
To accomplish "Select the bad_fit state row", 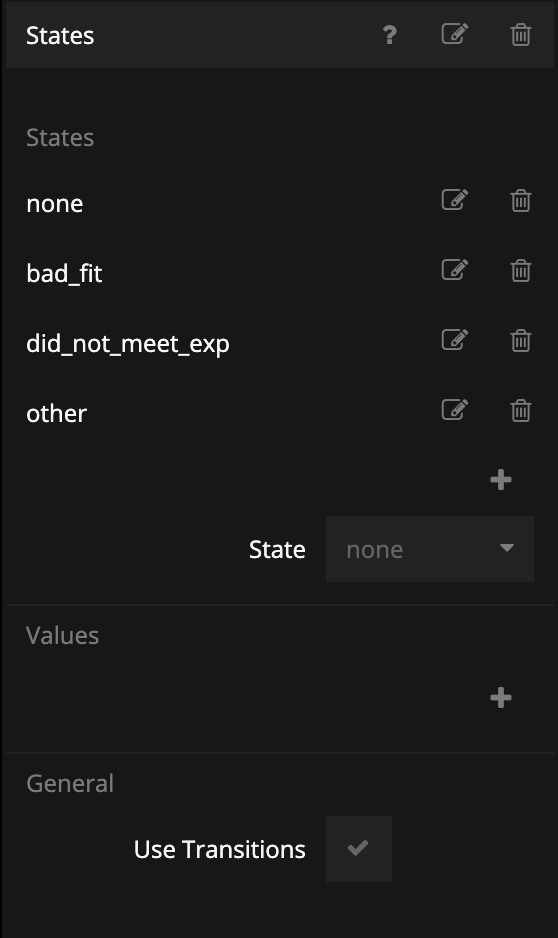I will 64,273.
